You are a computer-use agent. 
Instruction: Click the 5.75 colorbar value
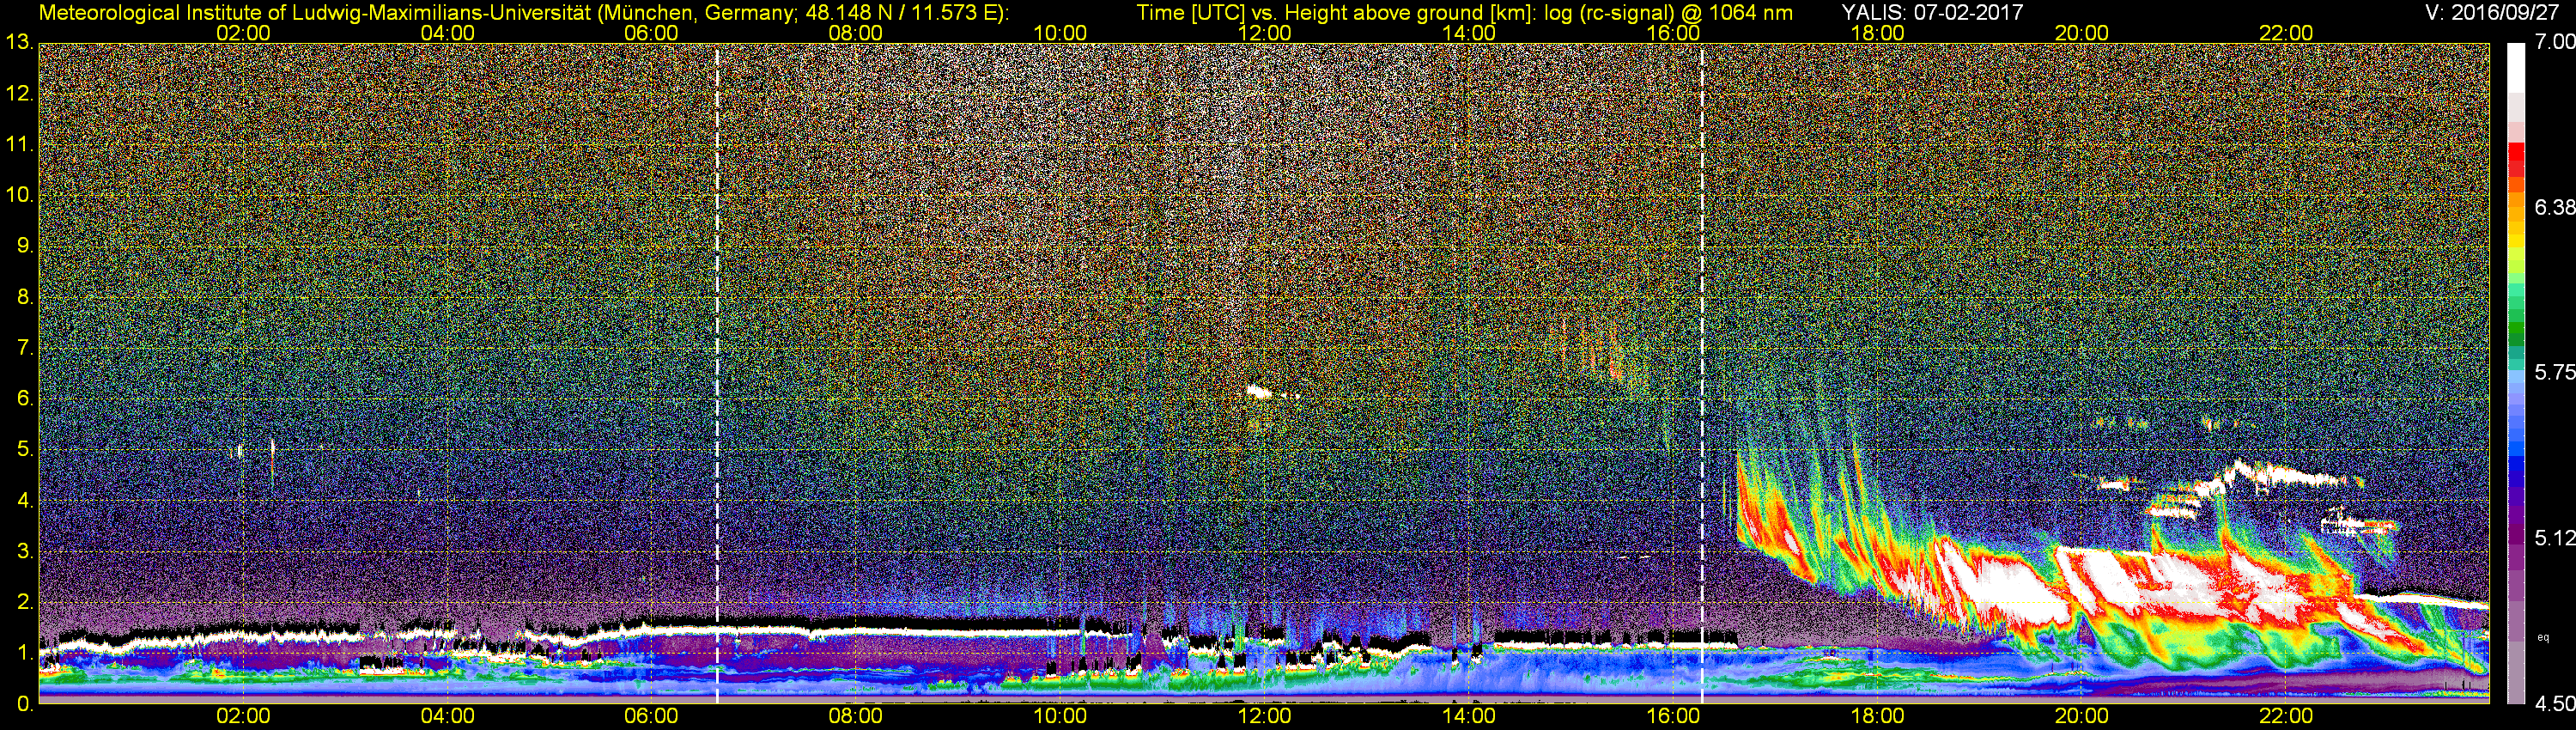coord(2554,372)
